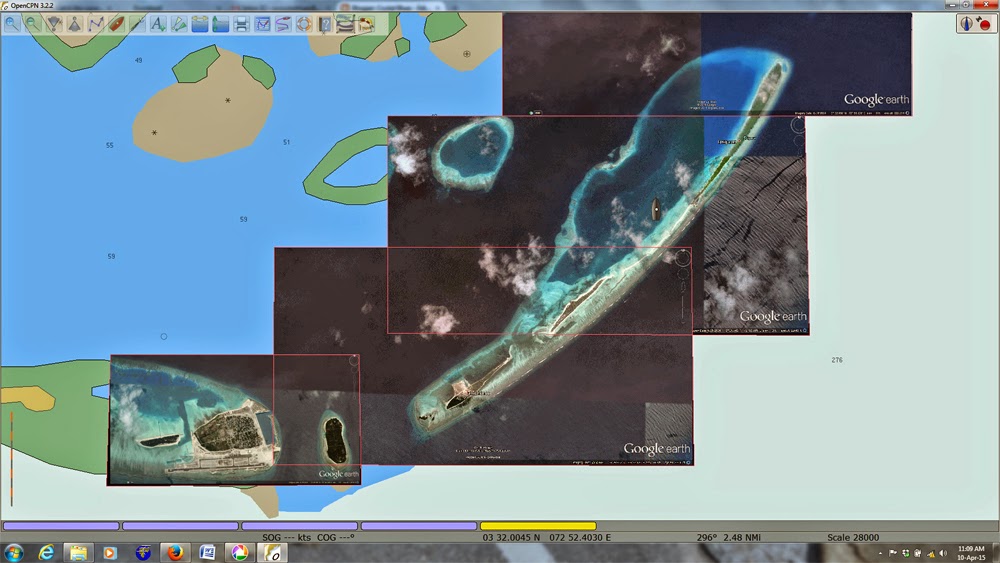Toggle Tracking with the purple track icon

283,24
